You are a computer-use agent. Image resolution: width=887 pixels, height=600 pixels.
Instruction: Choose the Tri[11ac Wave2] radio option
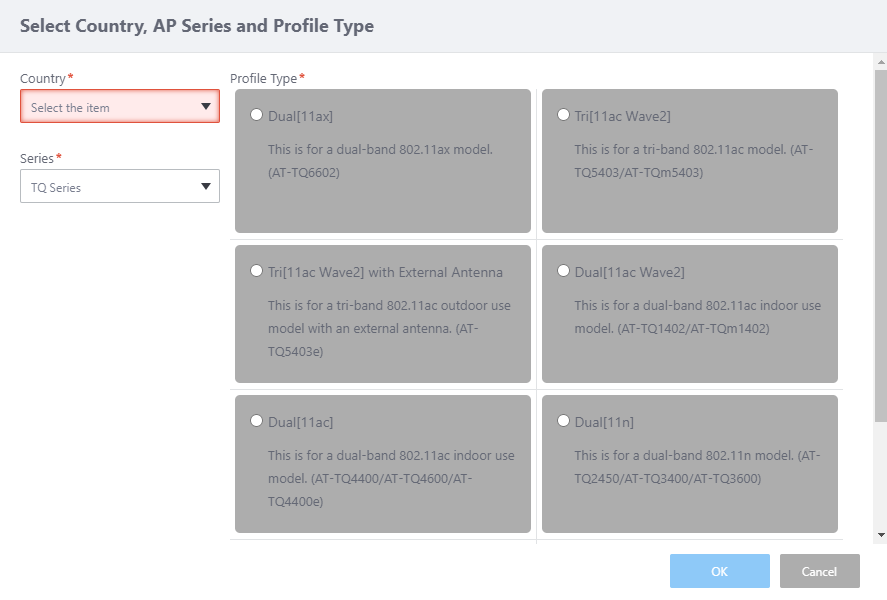coord(564,115)
